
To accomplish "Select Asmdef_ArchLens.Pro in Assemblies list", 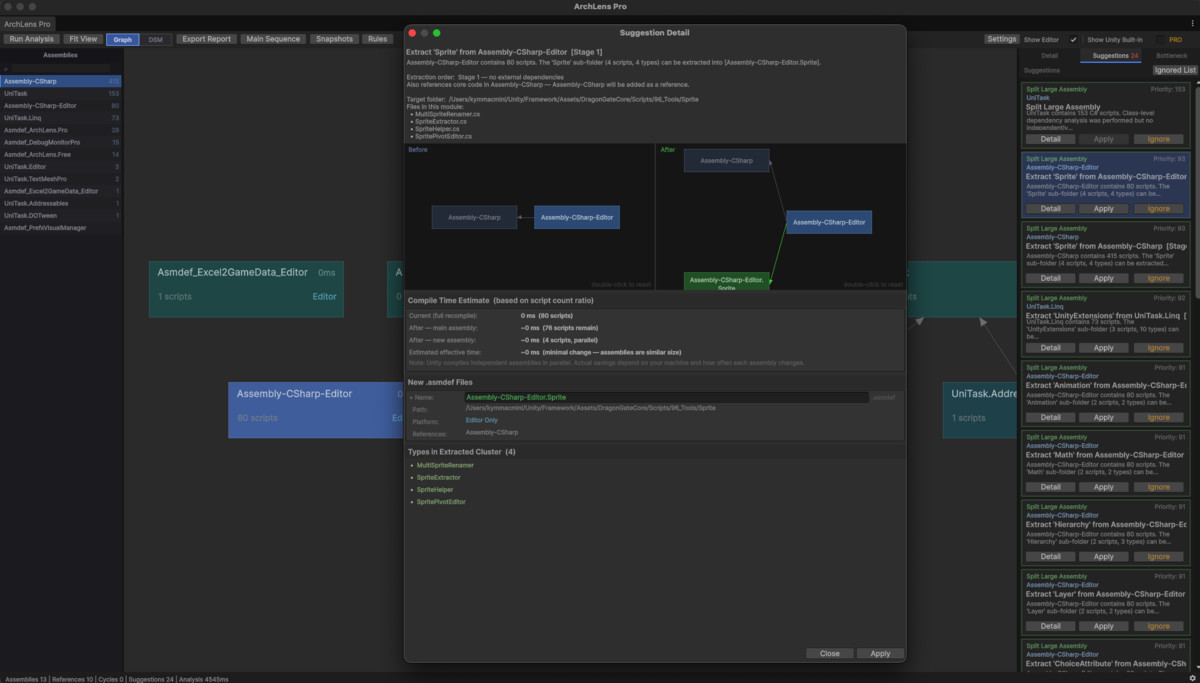I will pyautogui.click(x=61, y=130).
